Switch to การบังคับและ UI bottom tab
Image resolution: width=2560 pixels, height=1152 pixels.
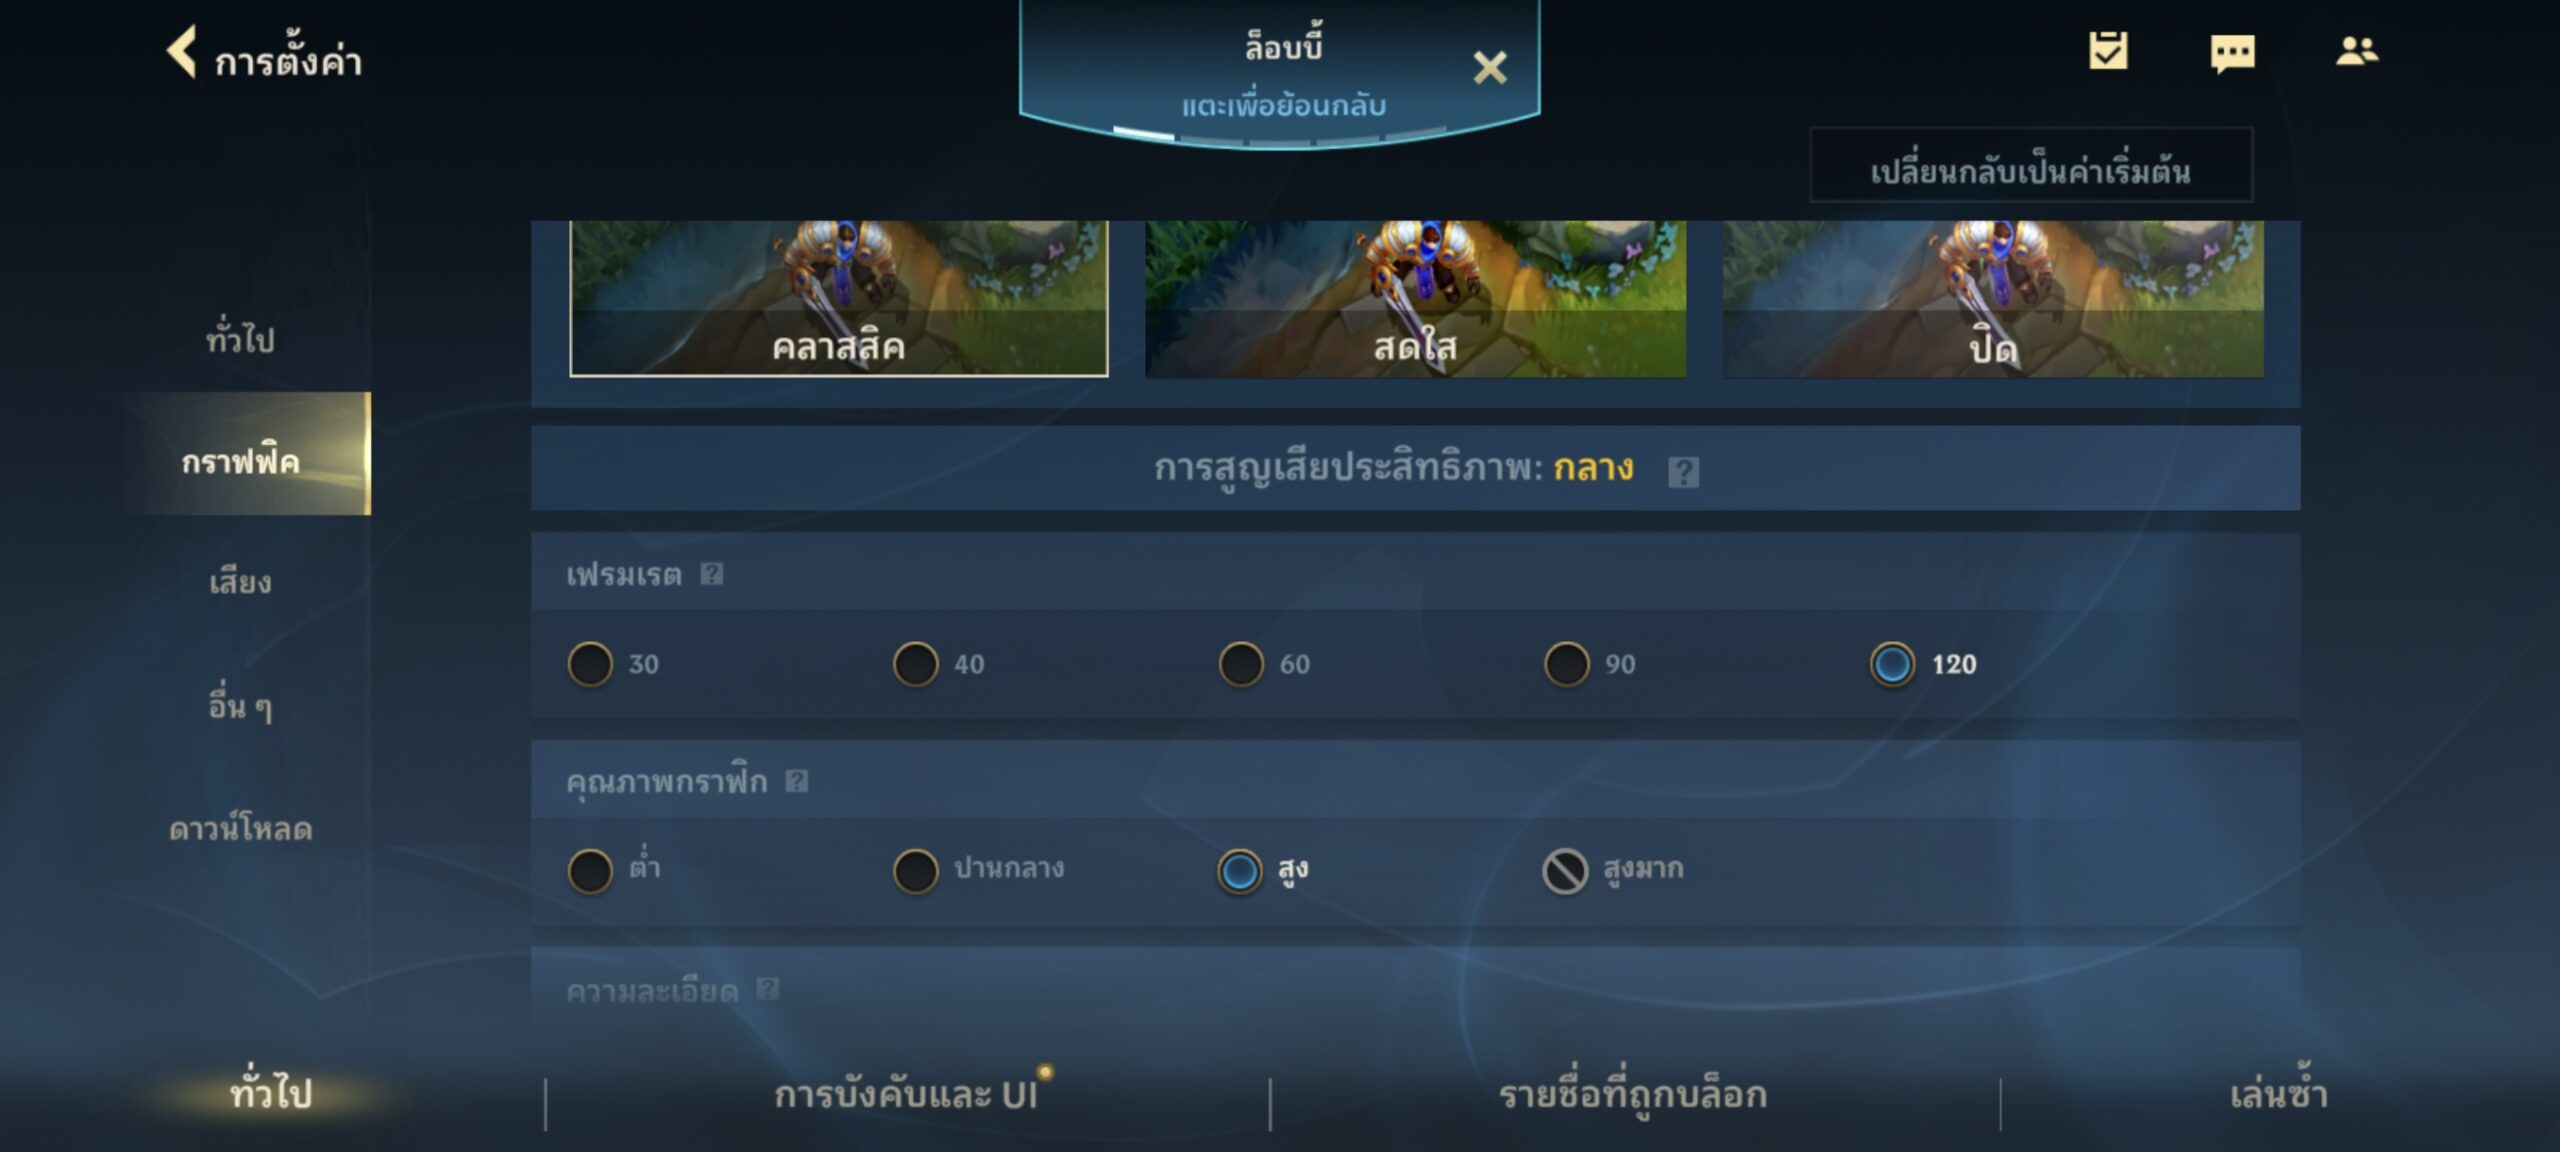[906, 1095]
